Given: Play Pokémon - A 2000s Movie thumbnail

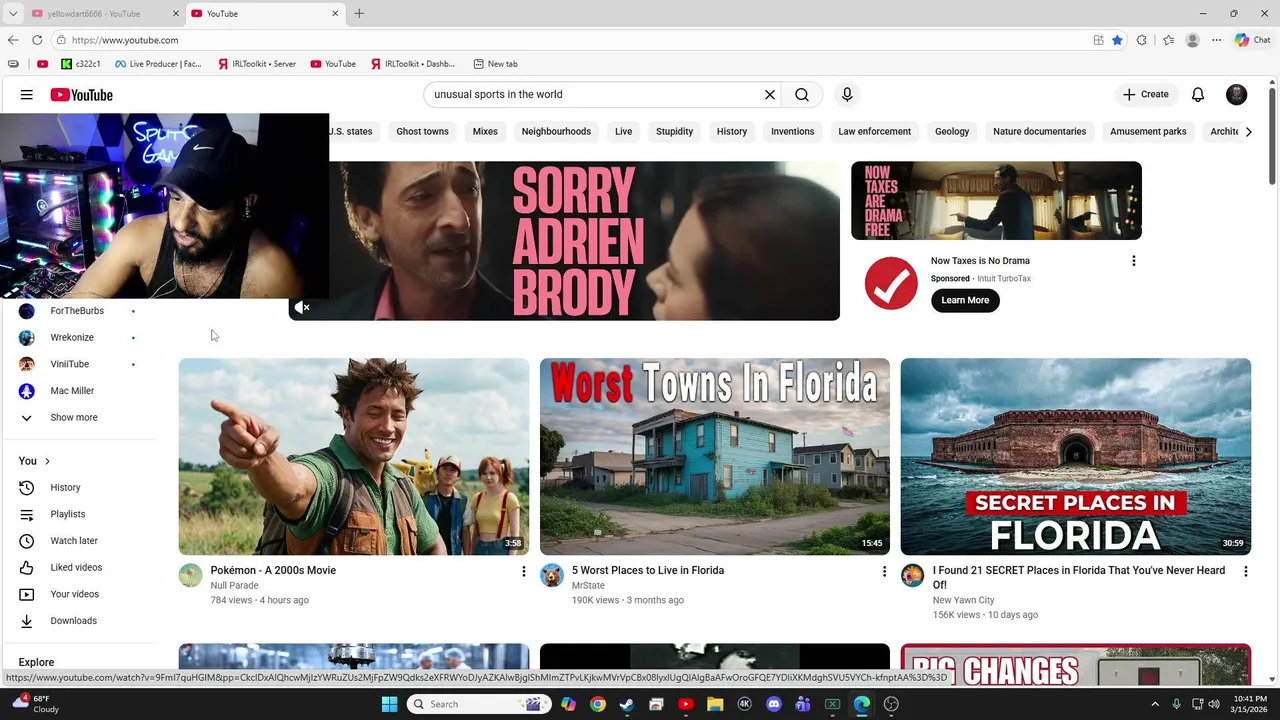Looking at the screenshot, I should click(354, 456).
